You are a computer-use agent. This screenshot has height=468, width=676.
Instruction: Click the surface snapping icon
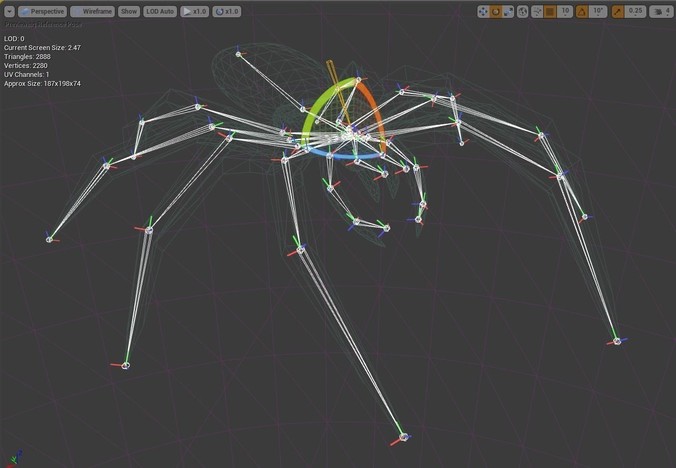coord(537,12)
